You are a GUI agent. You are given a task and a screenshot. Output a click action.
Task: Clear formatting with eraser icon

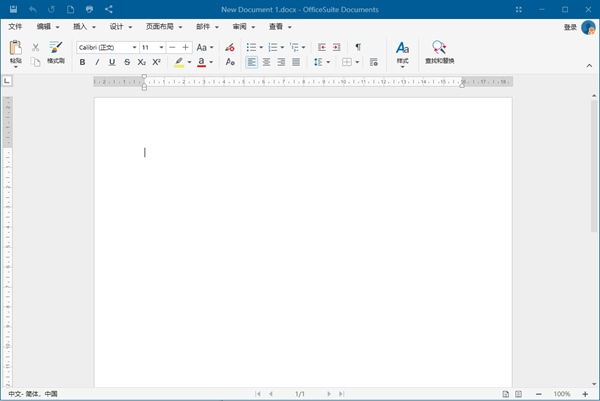pos(230,47)
